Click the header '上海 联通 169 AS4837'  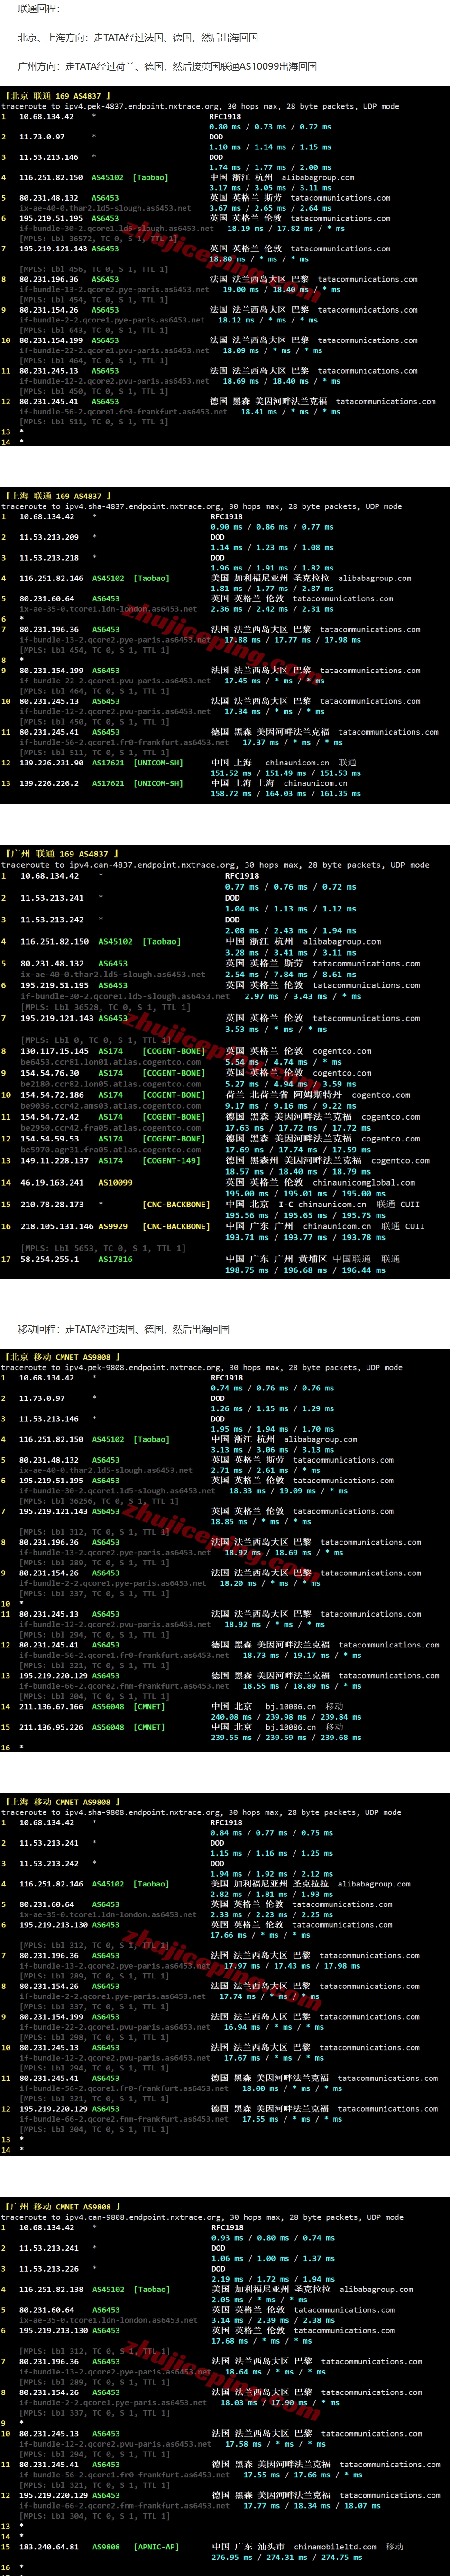(57, 496)
